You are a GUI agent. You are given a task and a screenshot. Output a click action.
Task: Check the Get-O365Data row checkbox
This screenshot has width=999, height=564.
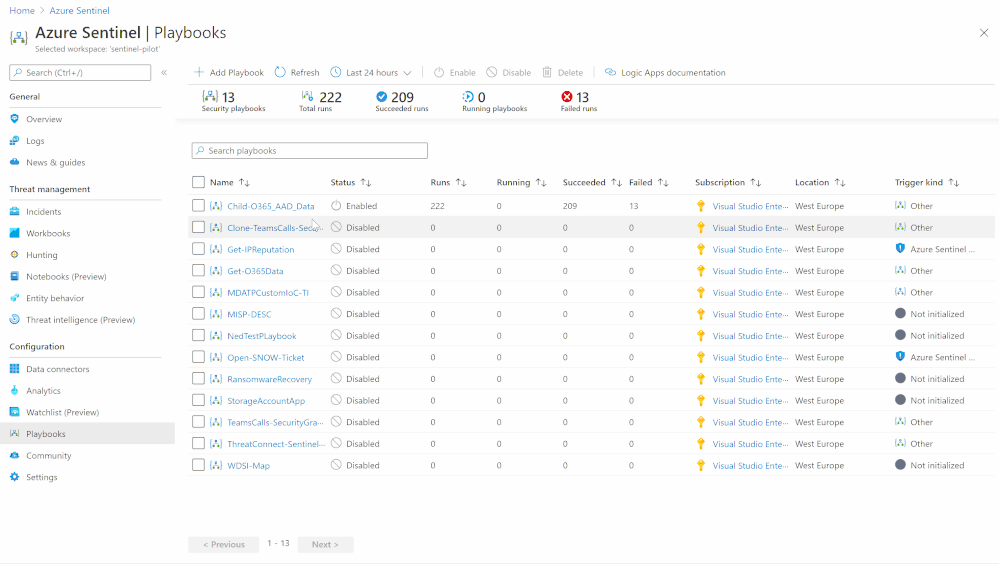pos(198,270)
